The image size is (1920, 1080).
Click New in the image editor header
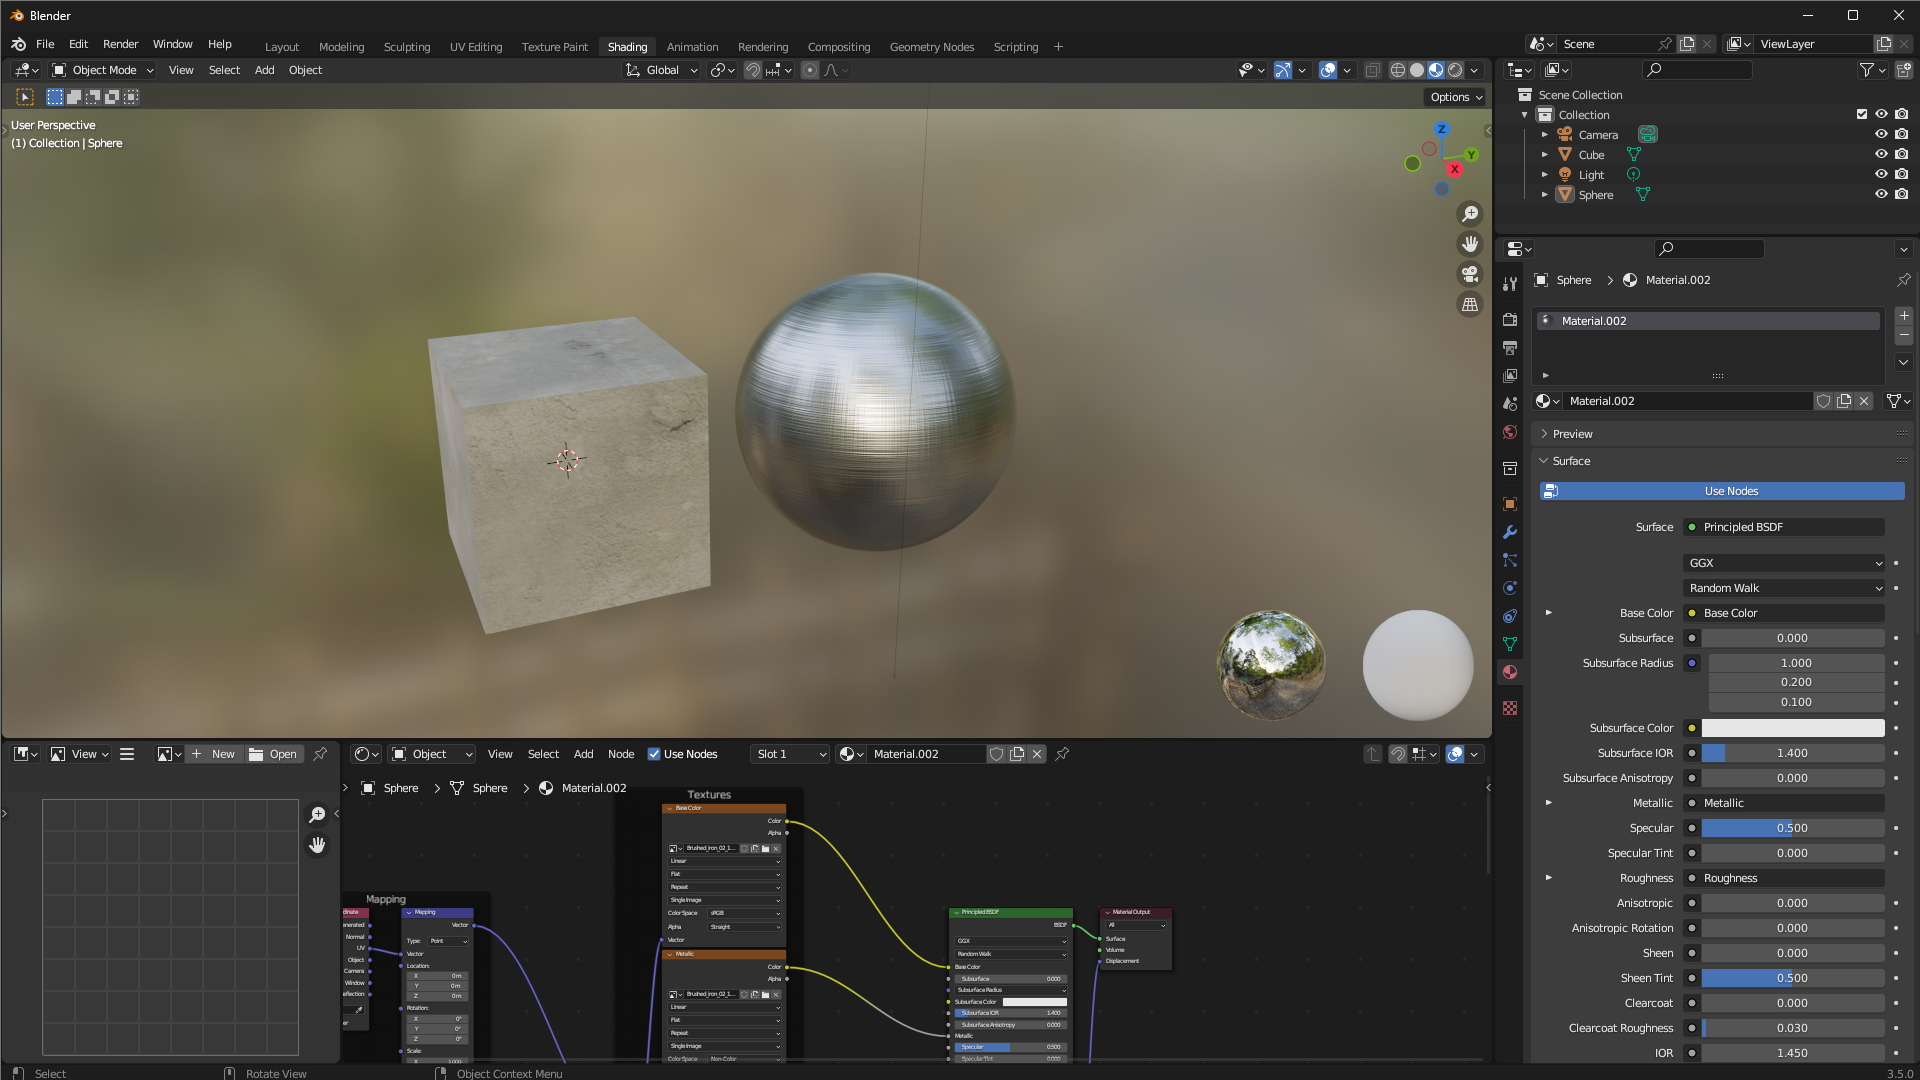pyautogui.click(x=222, y=754)
